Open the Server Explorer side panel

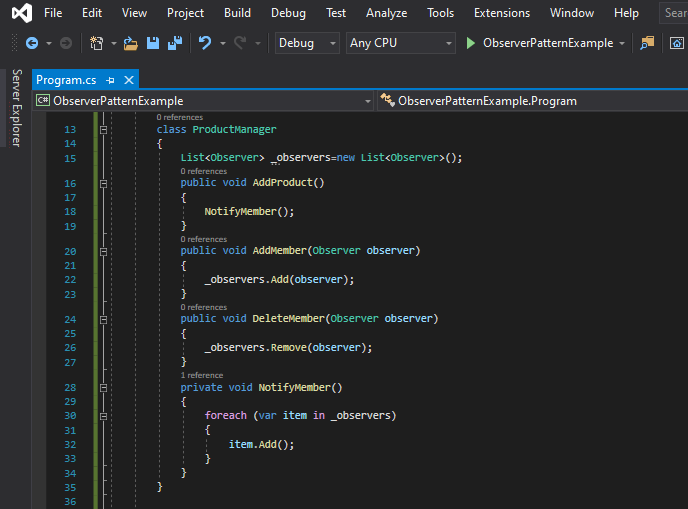16,108
